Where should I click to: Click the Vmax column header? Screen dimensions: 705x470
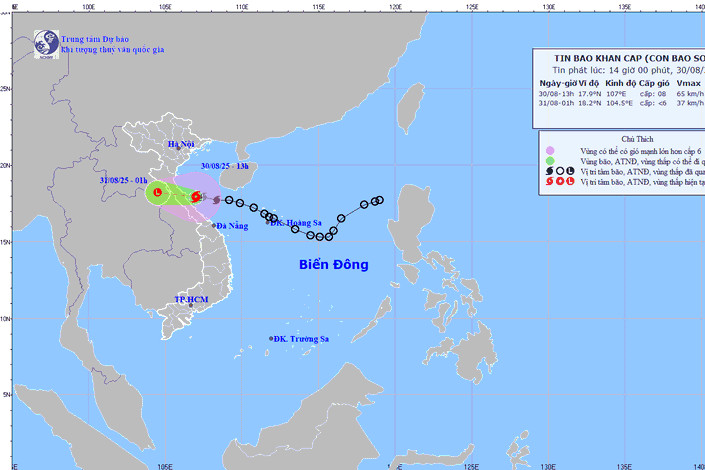[689, 82]
